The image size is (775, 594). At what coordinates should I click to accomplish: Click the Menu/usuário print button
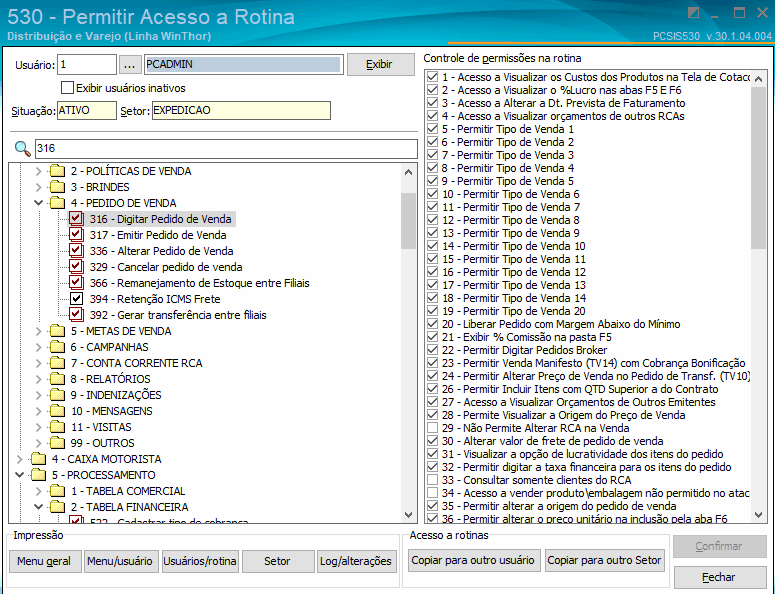coord(121,561)
